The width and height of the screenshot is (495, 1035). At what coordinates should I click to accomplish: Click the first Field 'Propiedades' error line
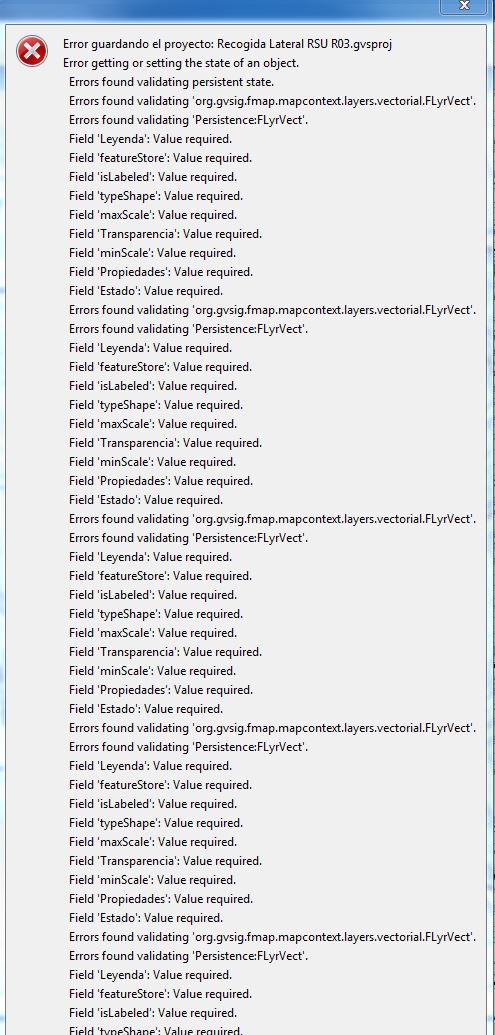[161, 273]
